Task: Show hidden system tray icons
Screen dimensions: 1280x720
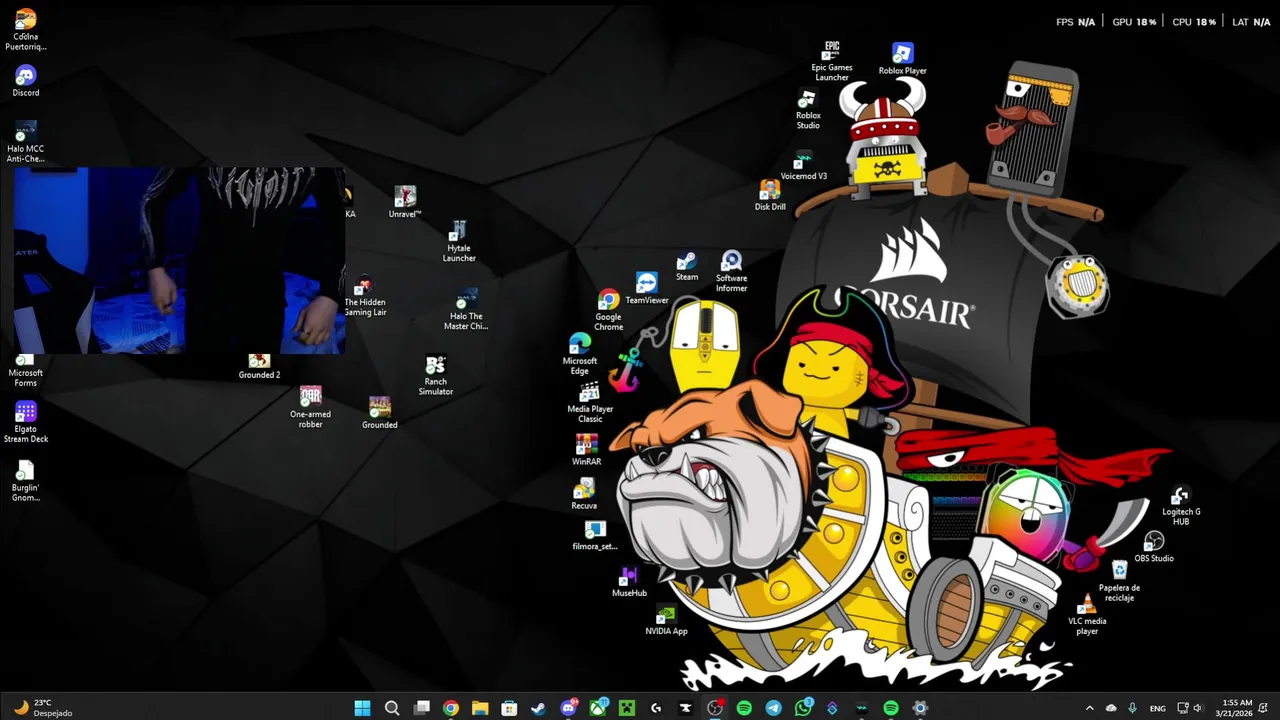Action: pos(1089,708)
